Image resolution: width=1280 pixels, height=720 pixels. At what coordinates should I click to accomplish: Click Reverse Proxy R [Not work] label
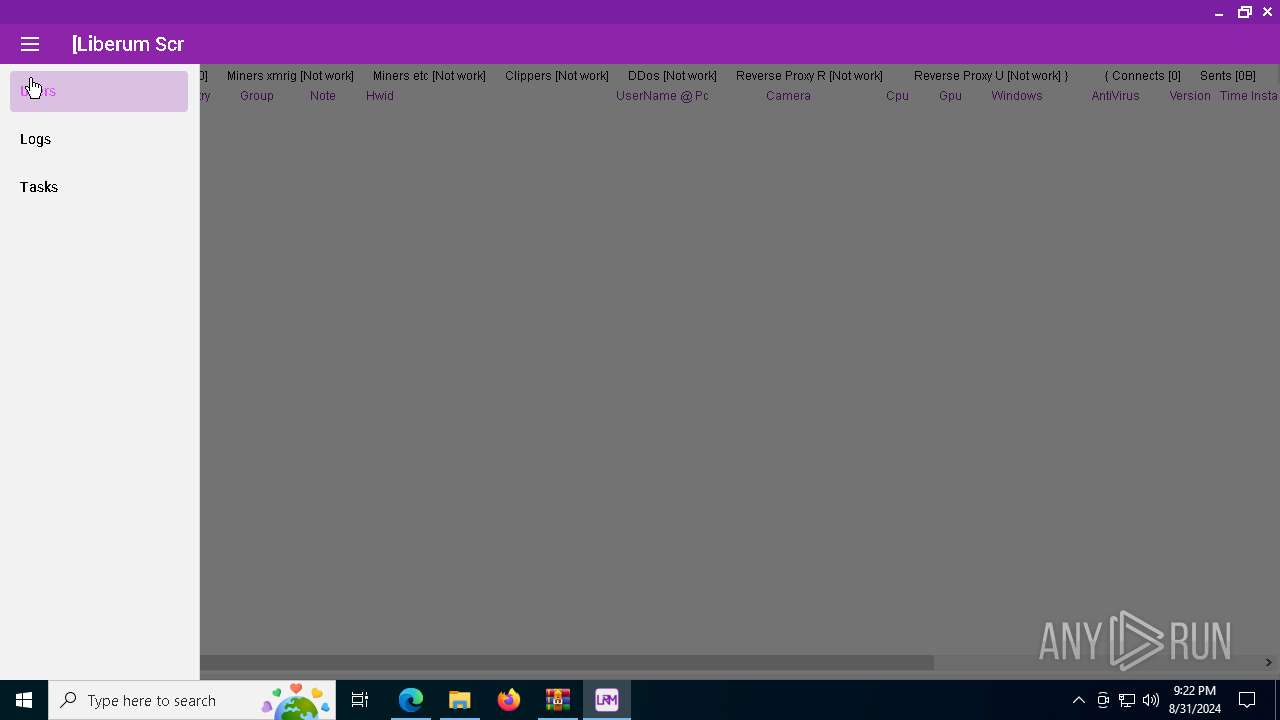tap(809, 76)
